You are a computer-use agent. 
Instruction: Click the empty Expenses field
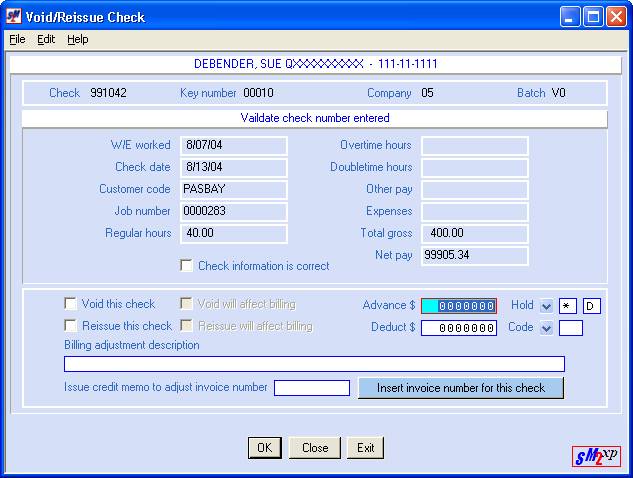[x=475, y=212]
